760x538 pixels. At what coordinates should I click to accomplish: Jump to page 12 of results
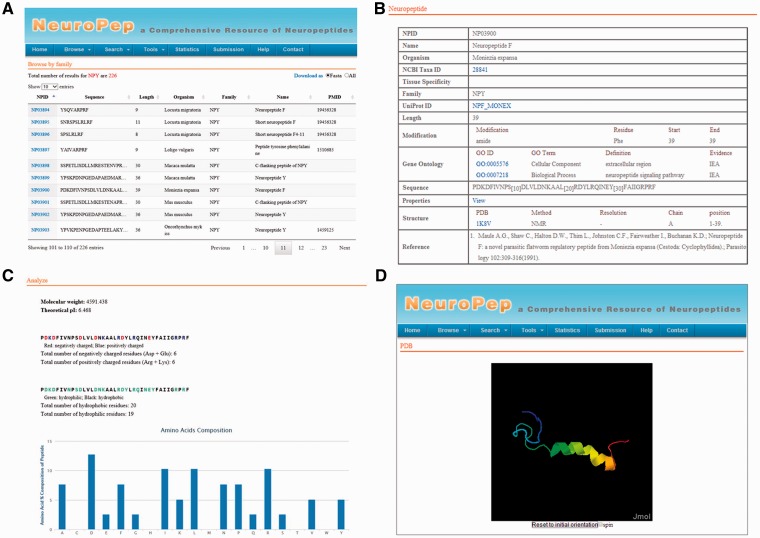pyautogui.click(x=301, y=248)
